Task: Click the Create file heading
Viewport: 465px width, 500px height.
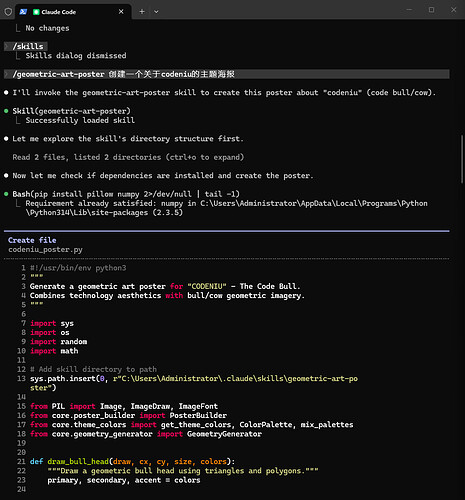Action: click(x=32, y=240)
